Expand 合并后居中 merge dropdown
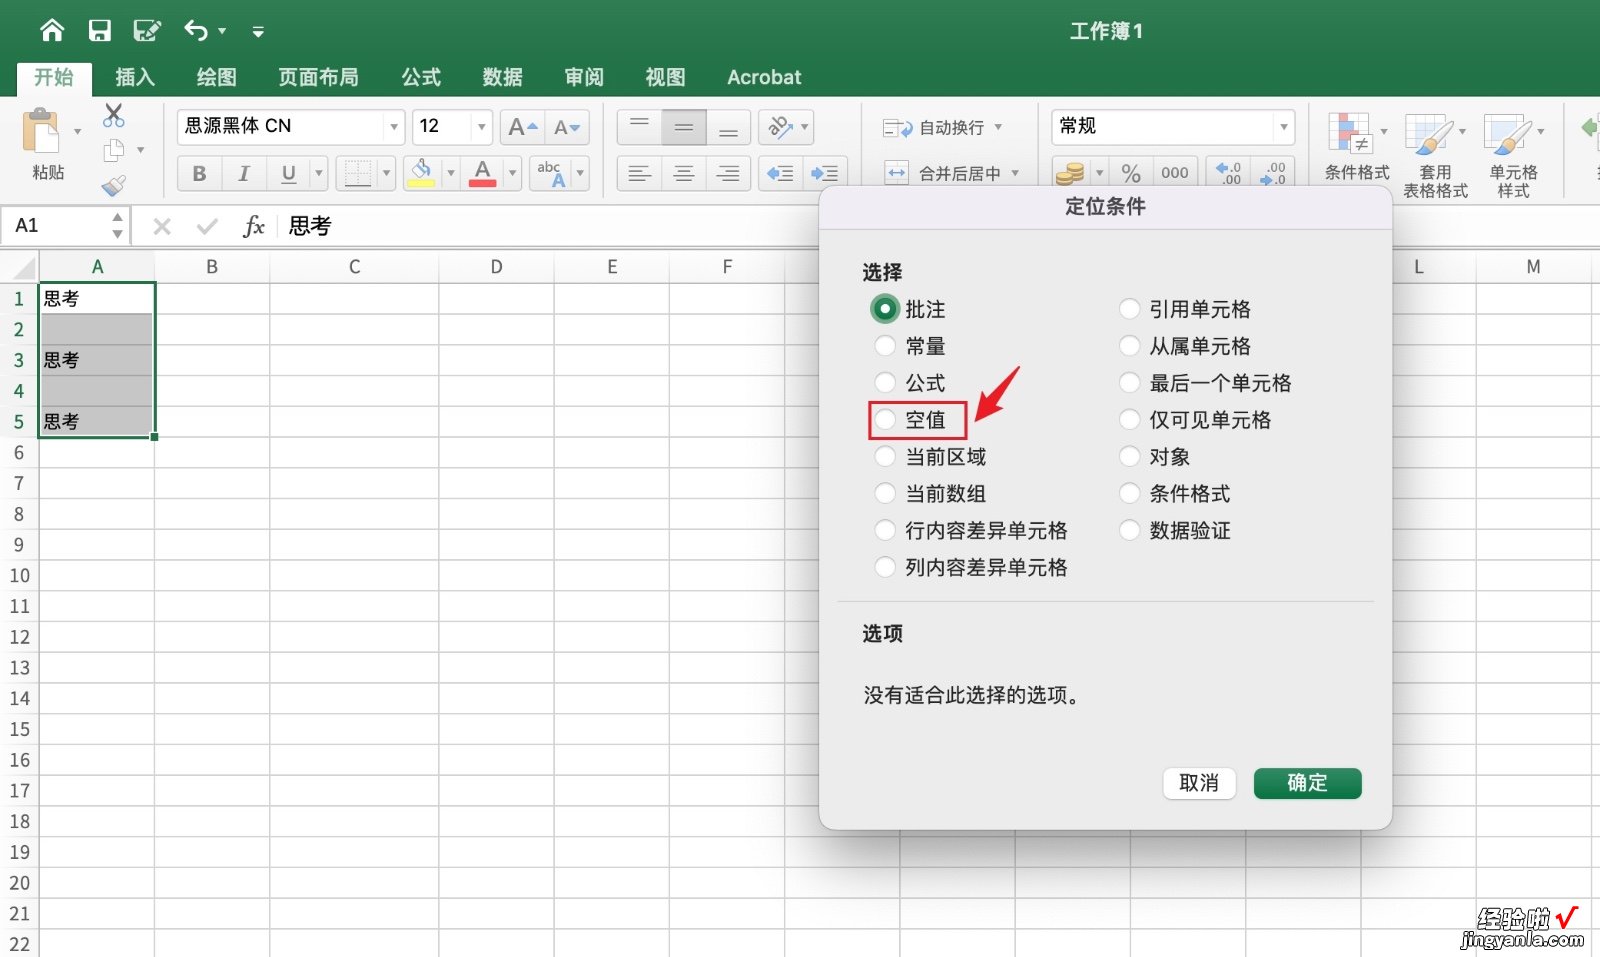Image resolution: width=1600 pixels, height=957 pixels. [x=1015, y=173]
